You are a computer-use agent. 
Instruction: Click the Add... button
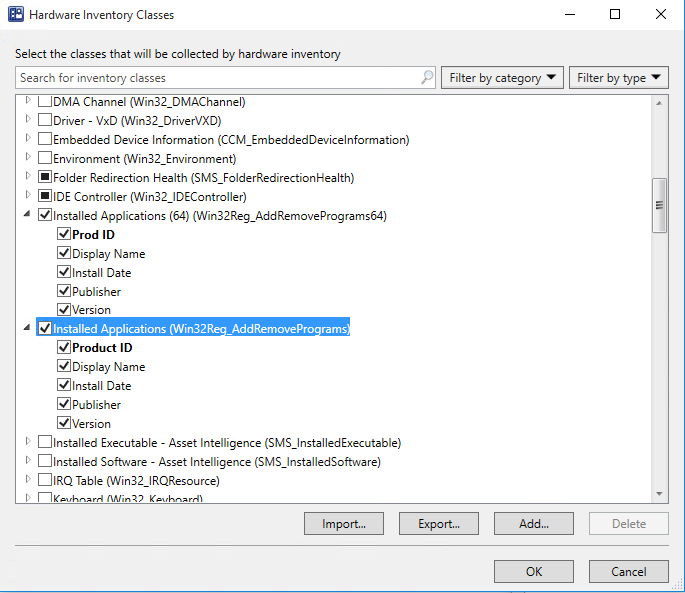534,524
